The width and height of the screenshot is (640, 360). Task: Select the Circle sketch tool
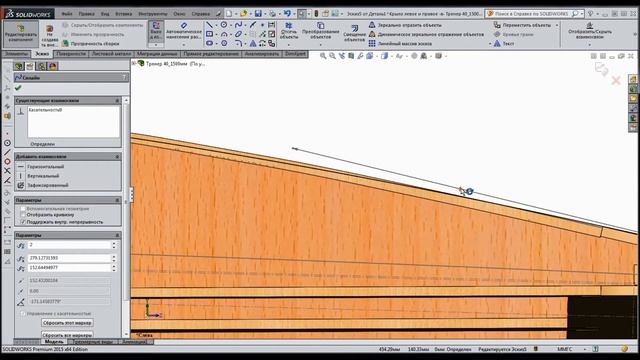click(x=224, y=25)
